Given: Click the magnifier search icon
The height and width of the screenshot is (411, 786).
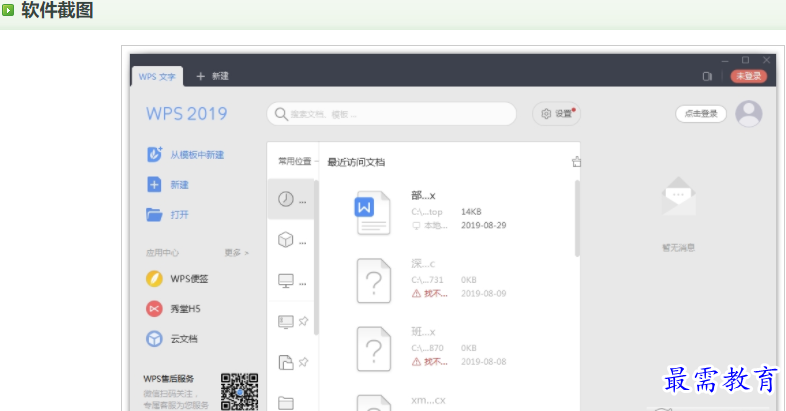Looking at the screenshot, I should (281, 114).
